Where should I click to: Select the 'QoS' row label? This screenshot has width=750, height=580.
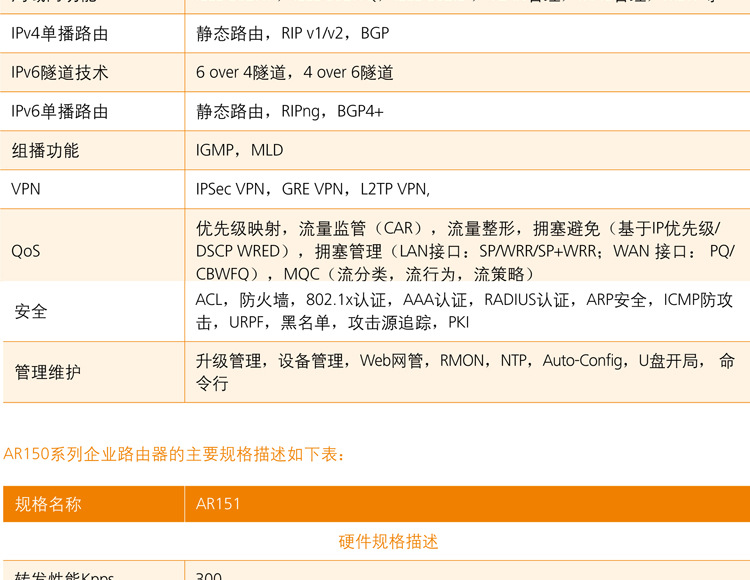pyautogui.click(x=25, y=251)
